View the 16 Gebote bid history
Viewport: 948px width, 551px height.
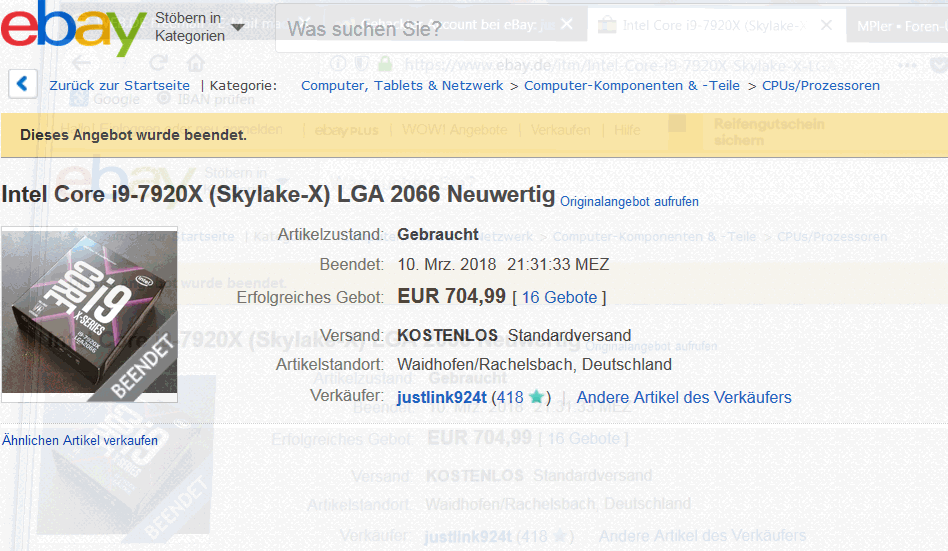click(x=559, y=298)
